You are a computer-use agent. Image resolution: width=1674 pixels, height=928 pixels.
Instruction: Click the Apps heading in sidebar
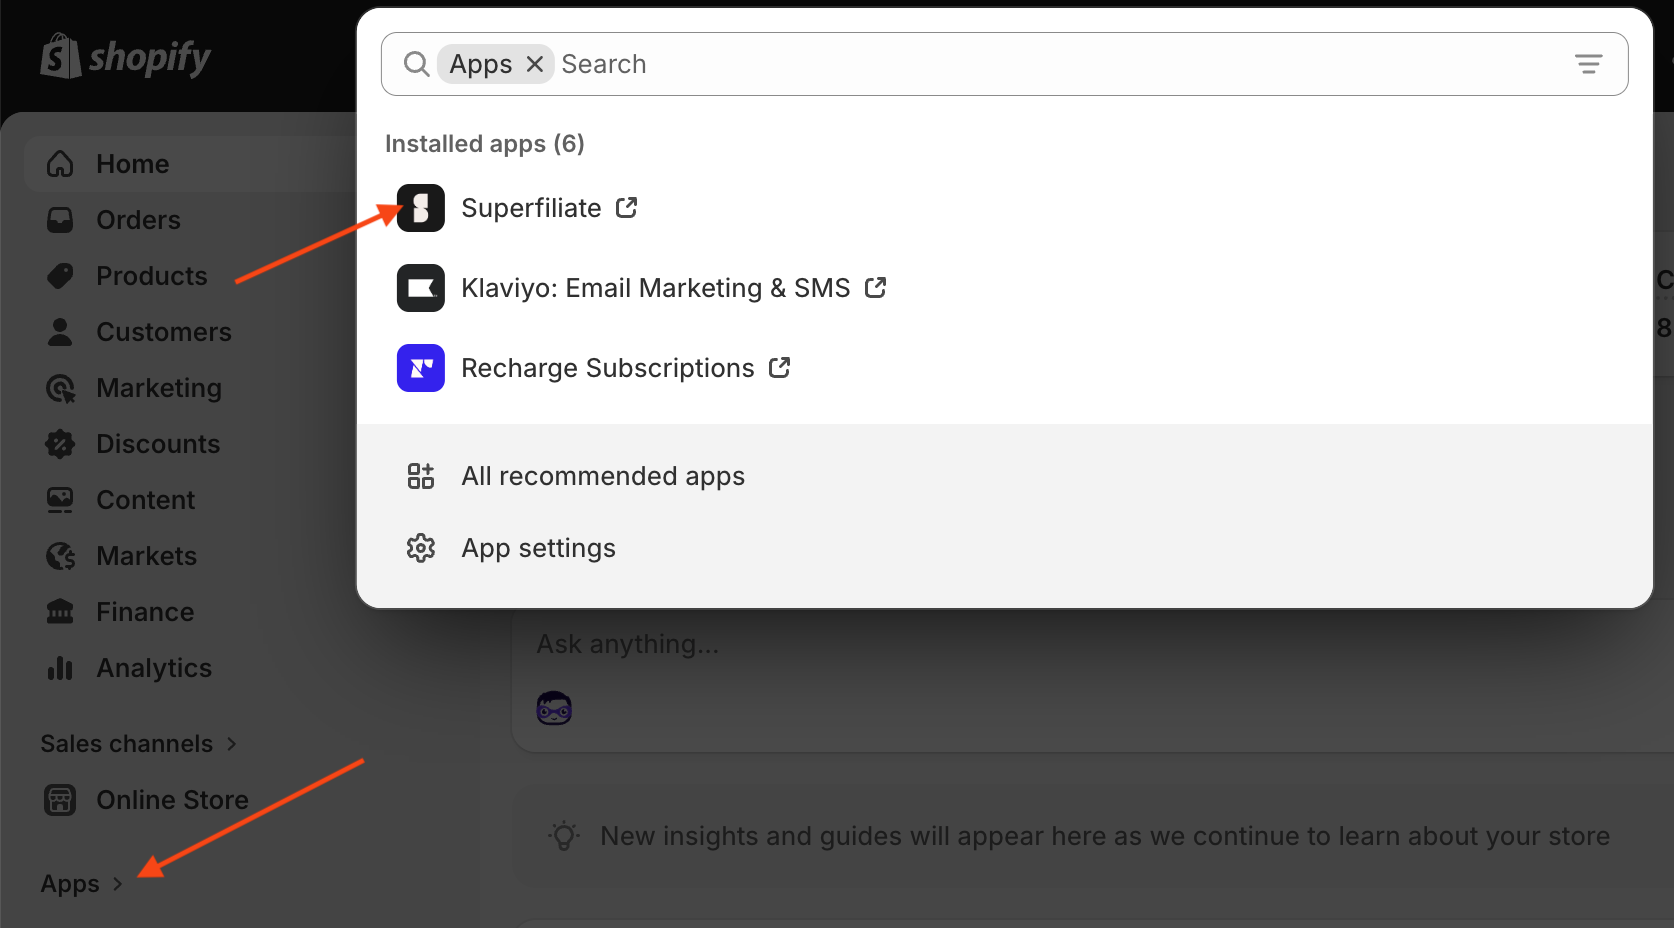(x=70, y=884)
